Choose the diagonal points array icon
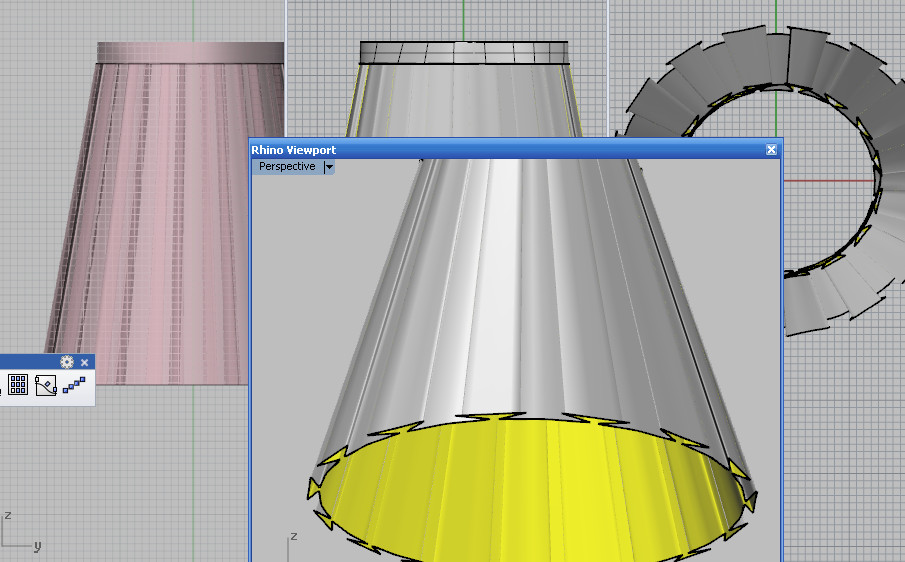Screen dimensions: 905x562 (x=74, y=385)
